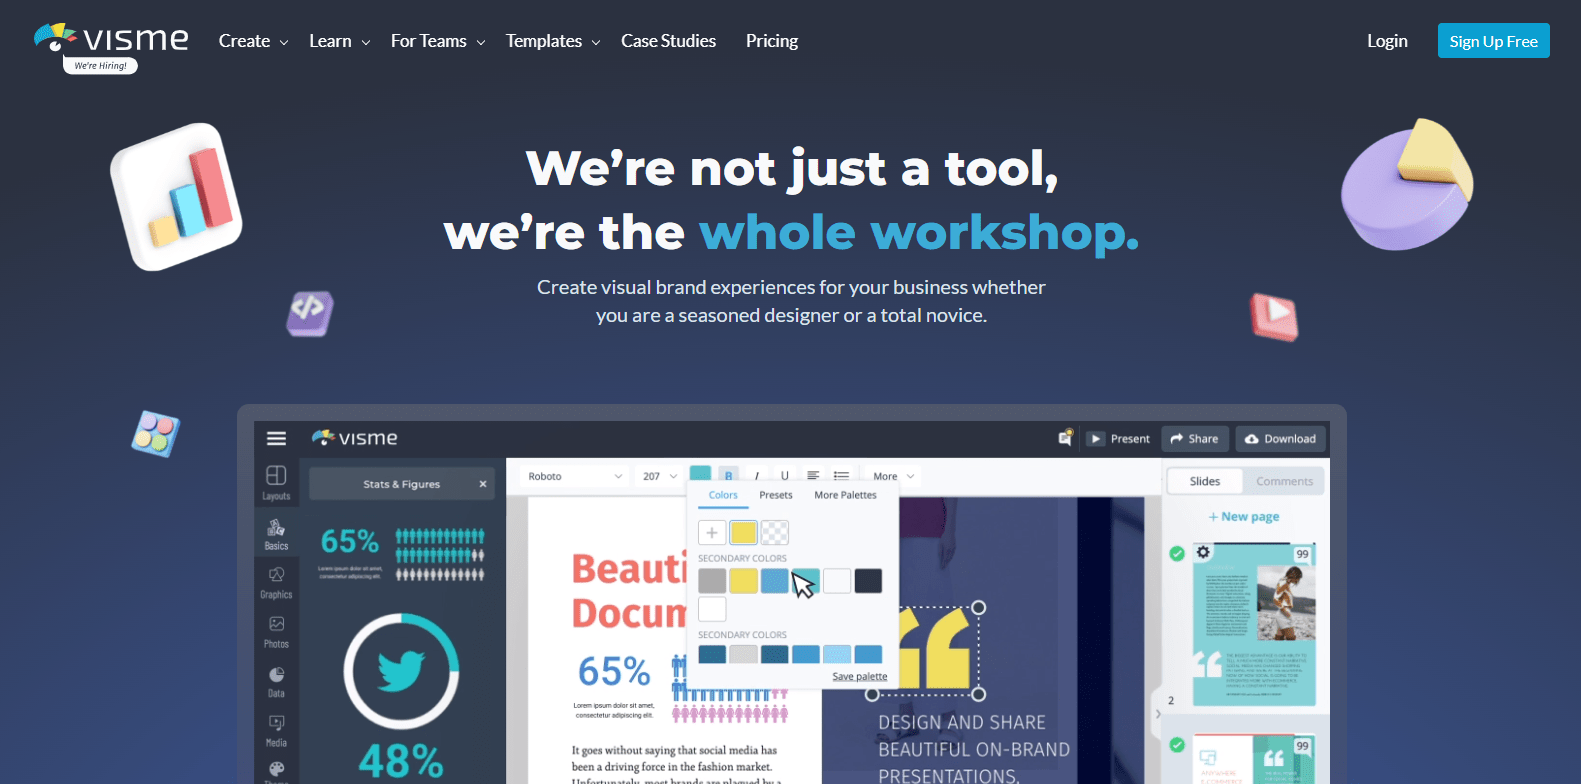This screenshot has width=1581, height=784.
Task: Click the Visme logo in the header
Action: [111, 39]
